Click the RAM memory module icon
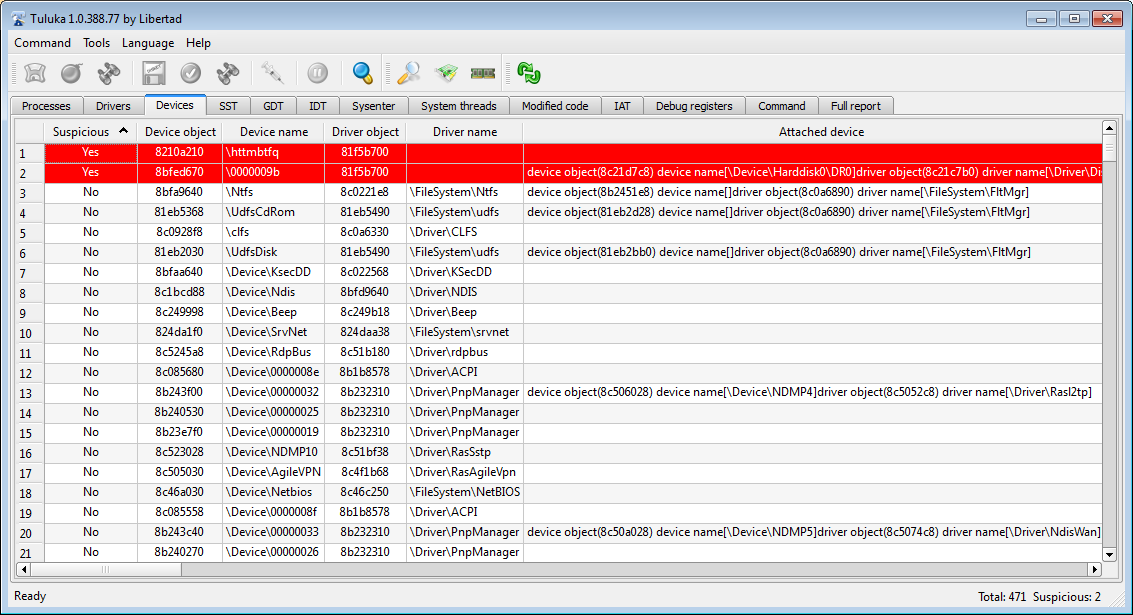 [x=483, y=73]
